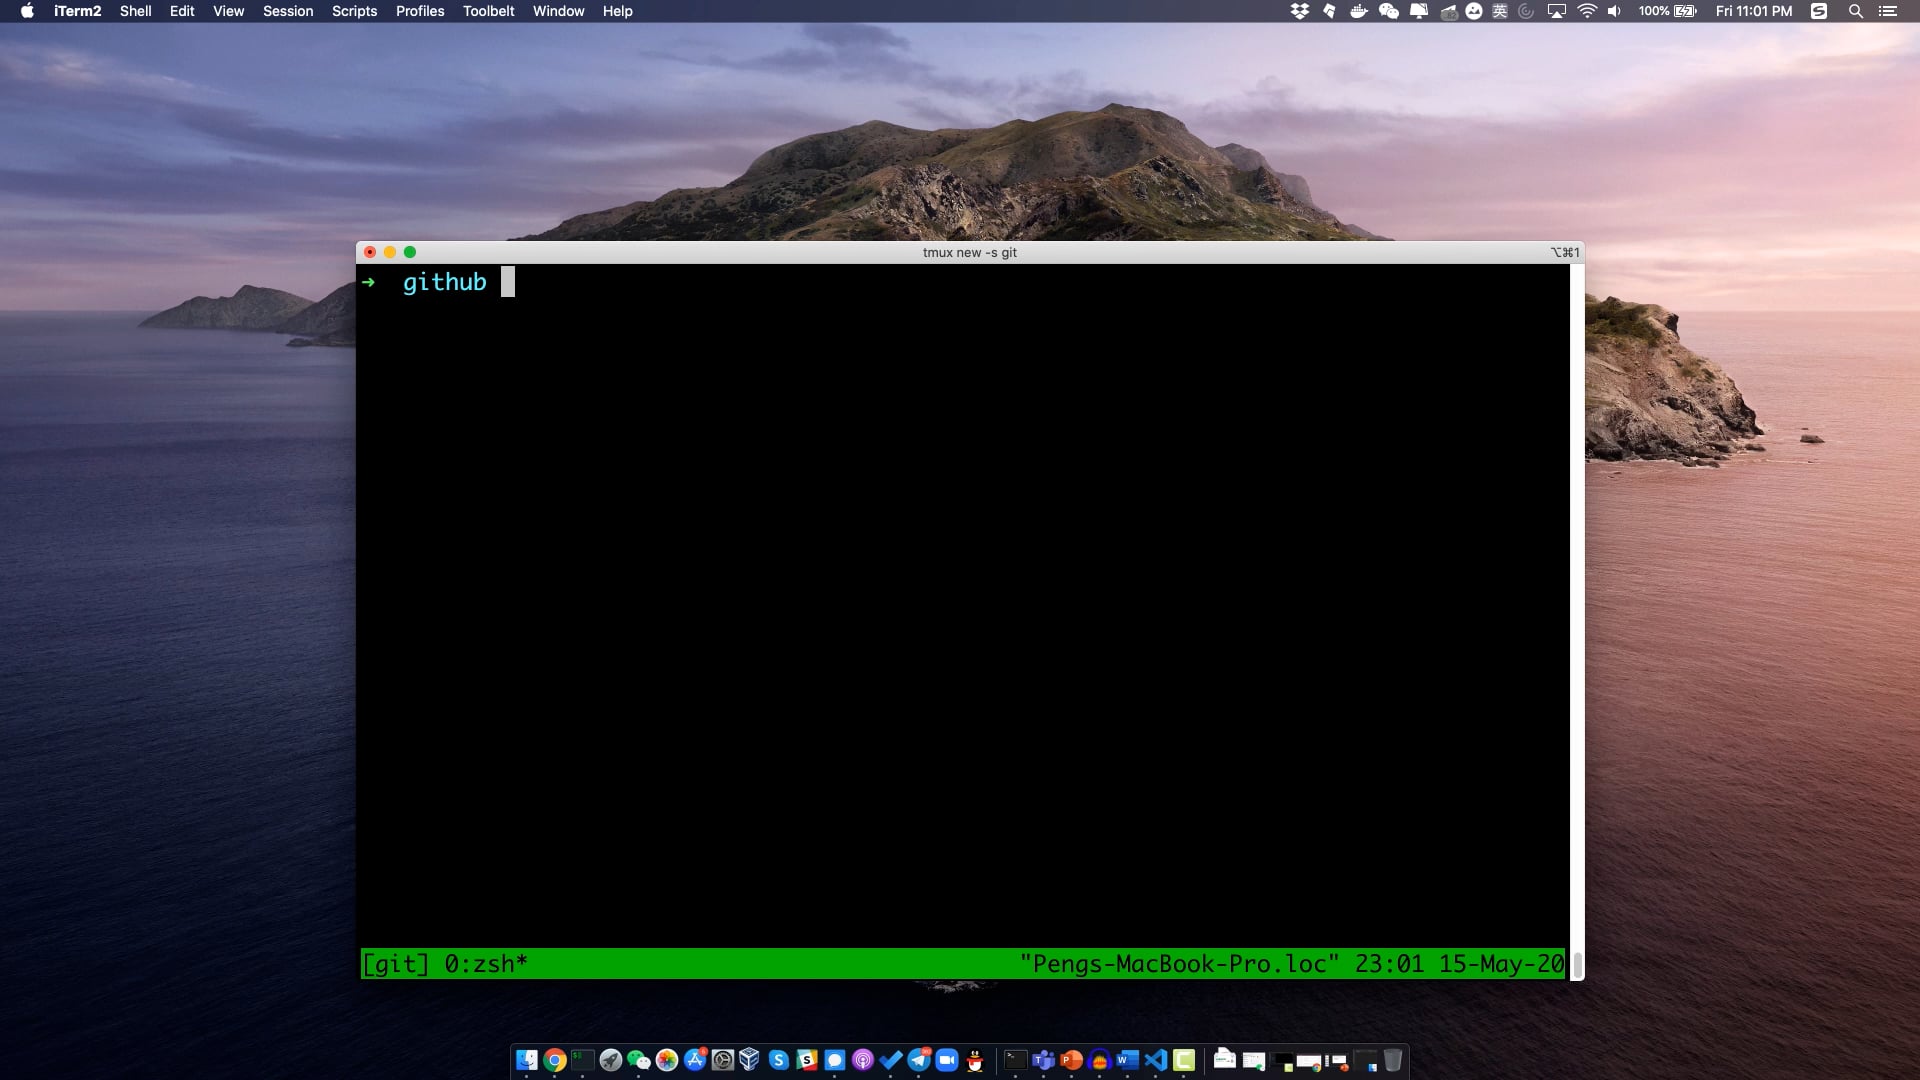
Task: Open the Profiles menu
Action: (x=419, y=11)
